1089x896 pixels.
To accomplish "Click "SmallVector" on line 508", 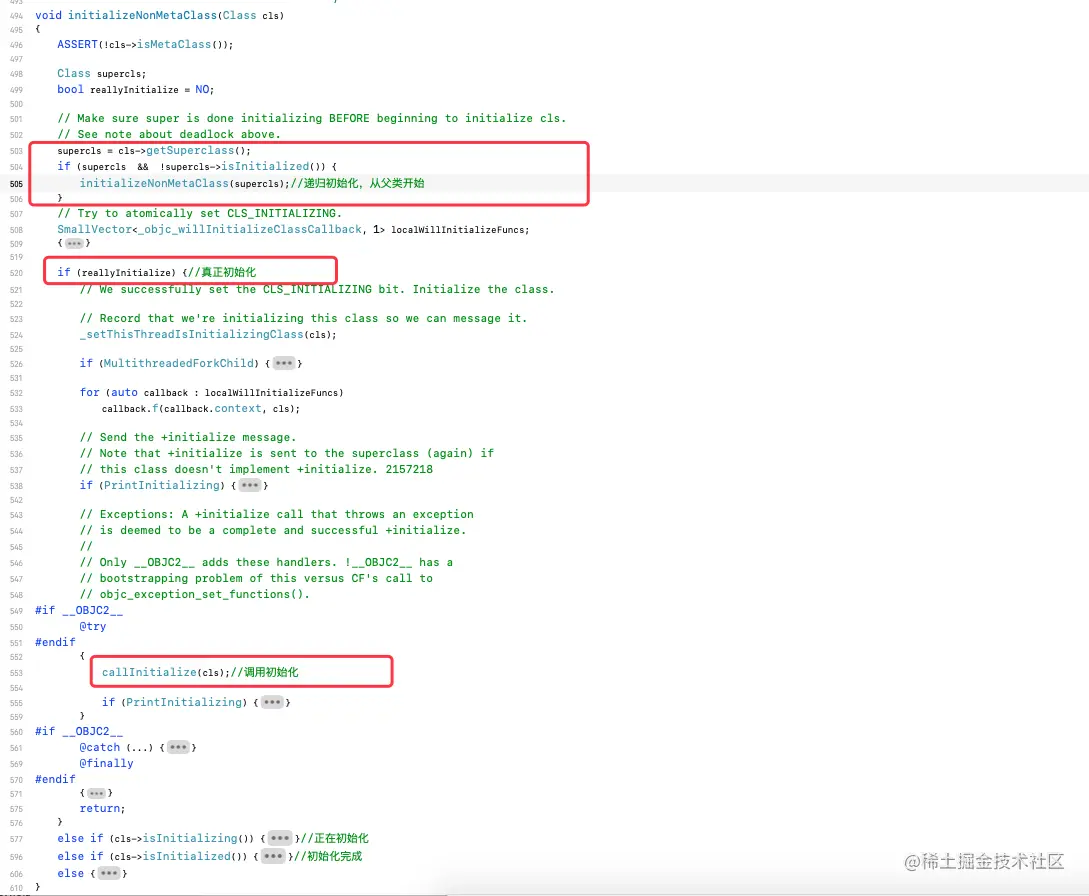I will (94, 229).
